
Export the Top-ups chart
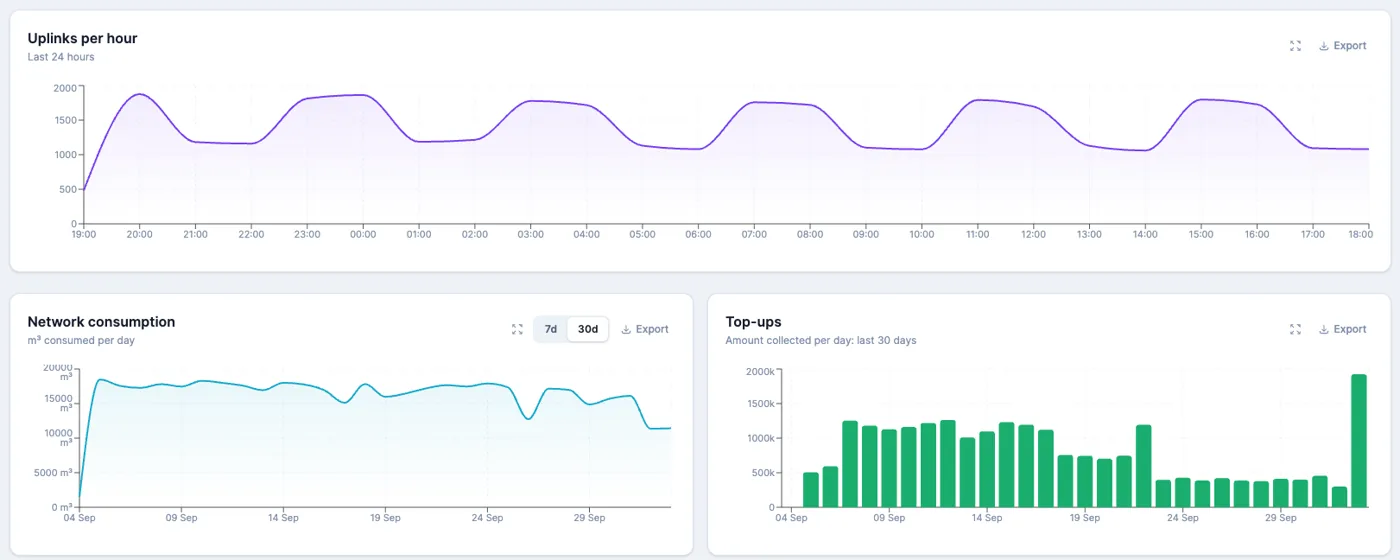(x=1342, y=329)
